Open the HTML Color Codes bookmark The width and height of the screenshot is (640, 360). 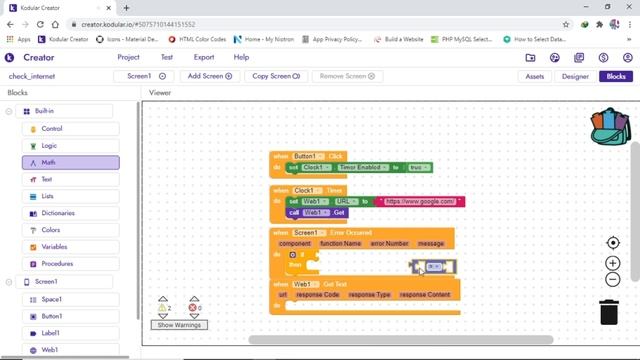(x=198, y=39)
